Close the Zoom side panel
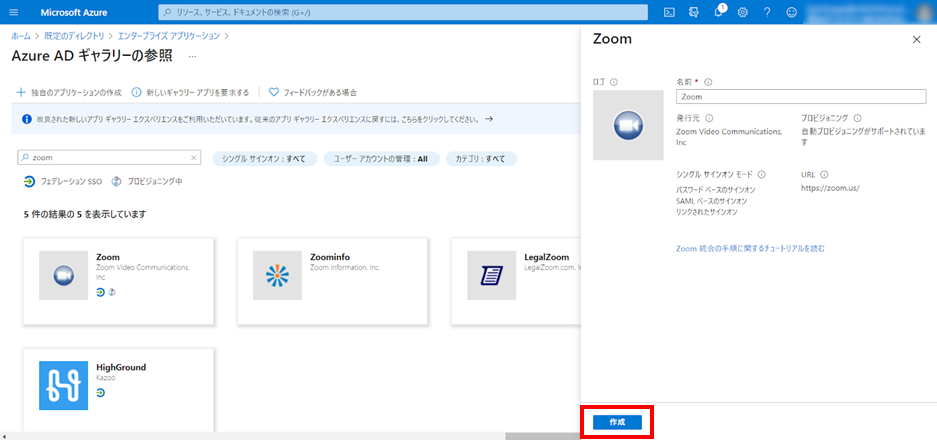The height and width of the screenshot is (440, 937). tap(916, 39)
